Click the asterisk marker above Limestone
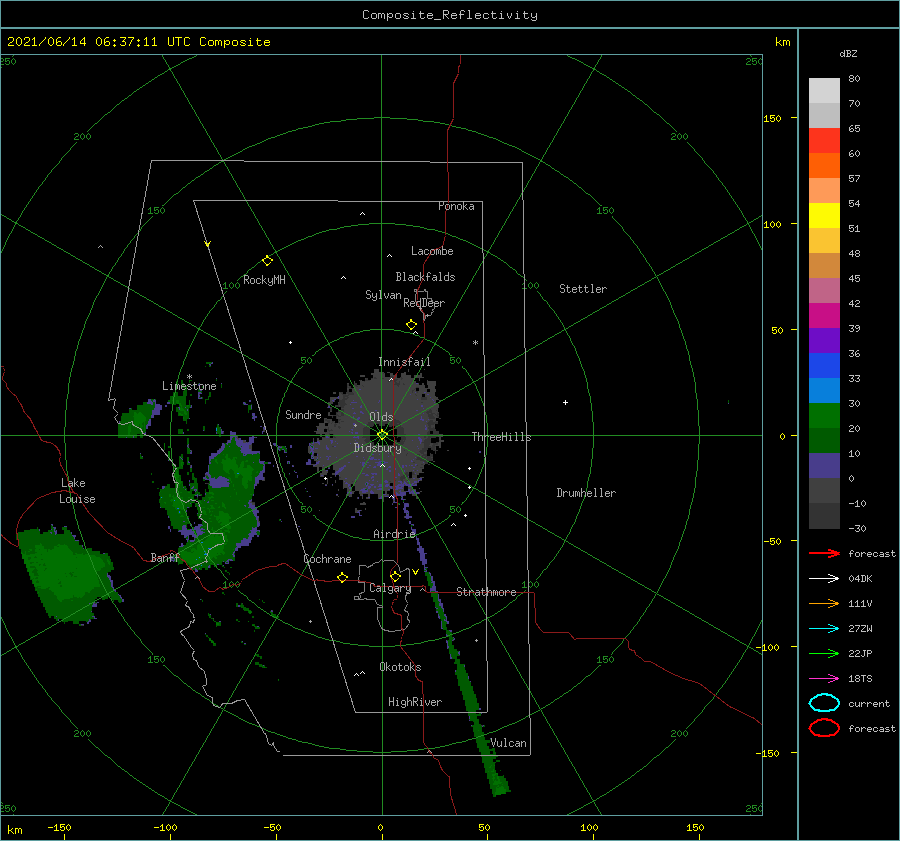900x841 pixels. 189,377
